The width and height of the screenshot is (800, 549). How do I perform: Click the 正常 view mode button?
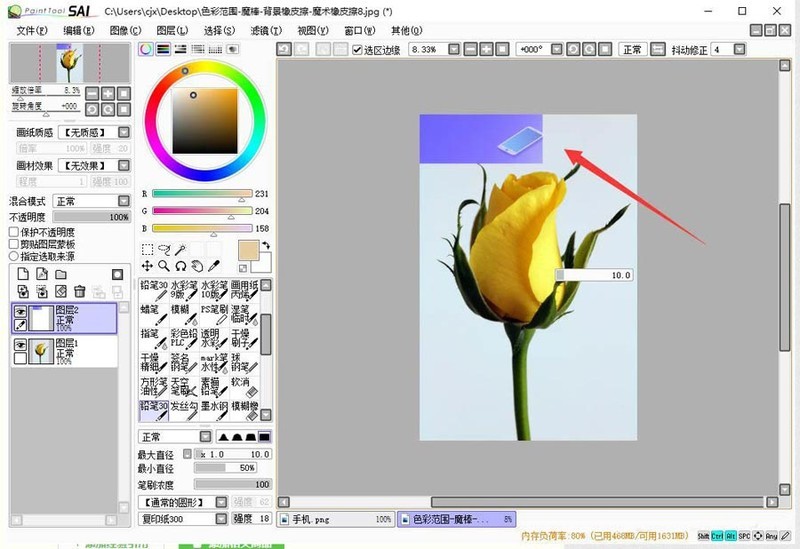tap(632, 49)
